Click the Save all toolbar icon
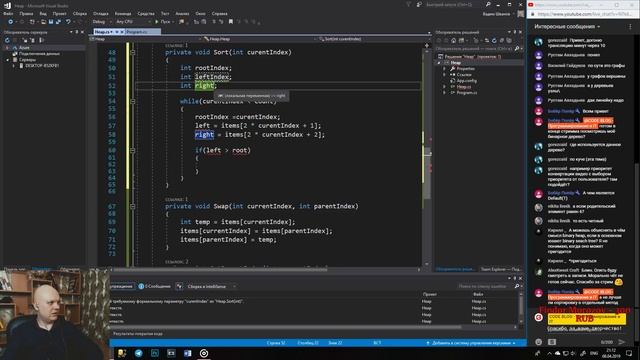The image size is (640, 360). click(58, 22)
